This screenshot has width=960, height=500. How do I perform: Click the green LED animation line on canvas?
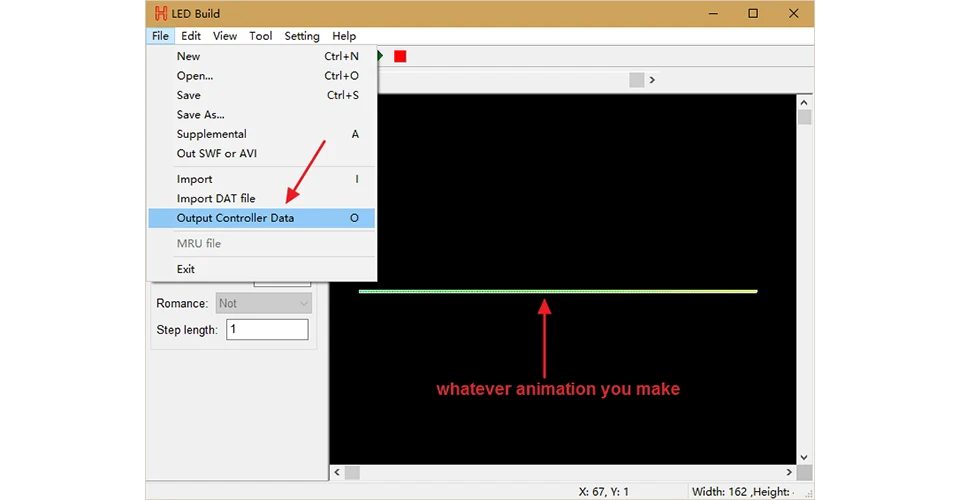point(558,291)
